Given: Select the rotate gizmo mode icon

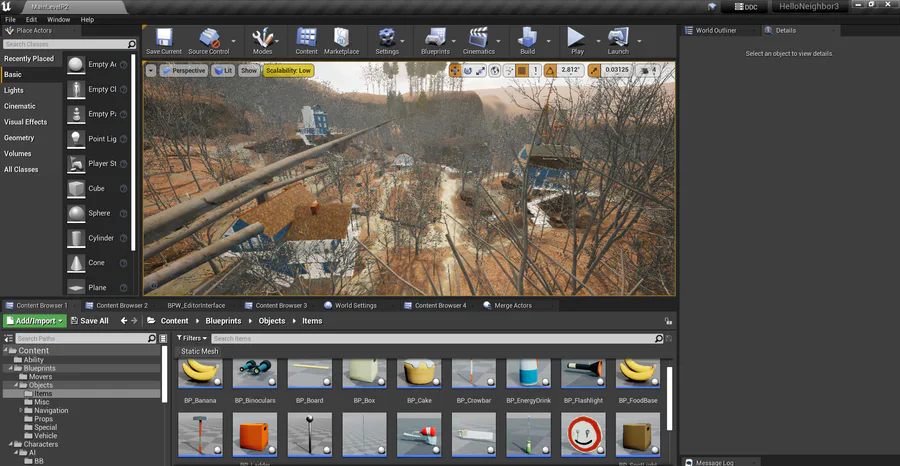Looking at the screenshot, I should (468, 71).
